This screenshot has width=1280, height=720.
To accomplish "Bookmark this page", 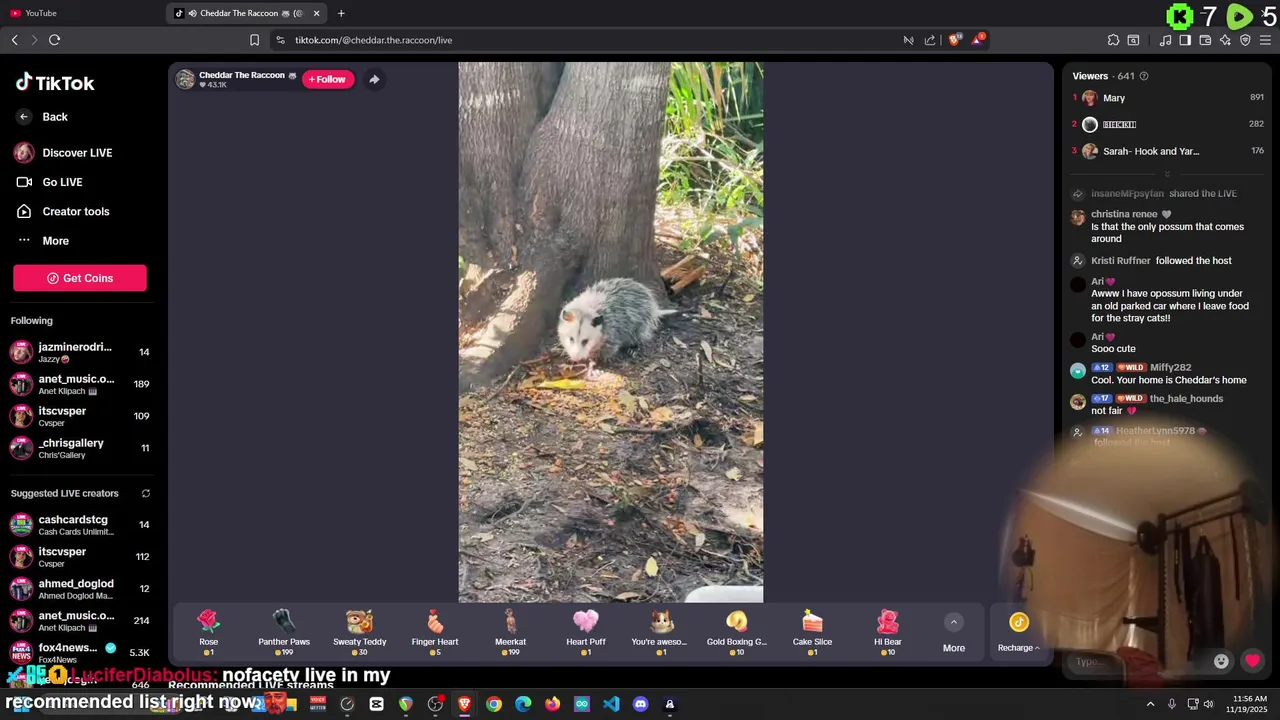I will click(x=254, y=40).
